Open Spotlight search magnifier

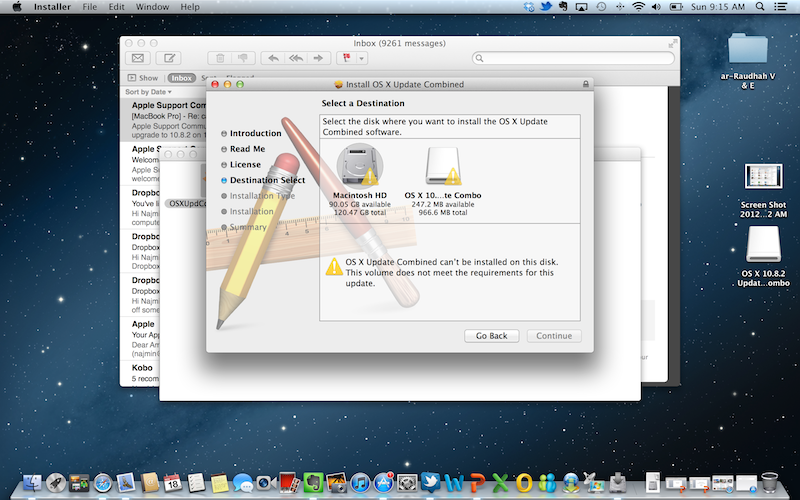[x=760, y=7]
